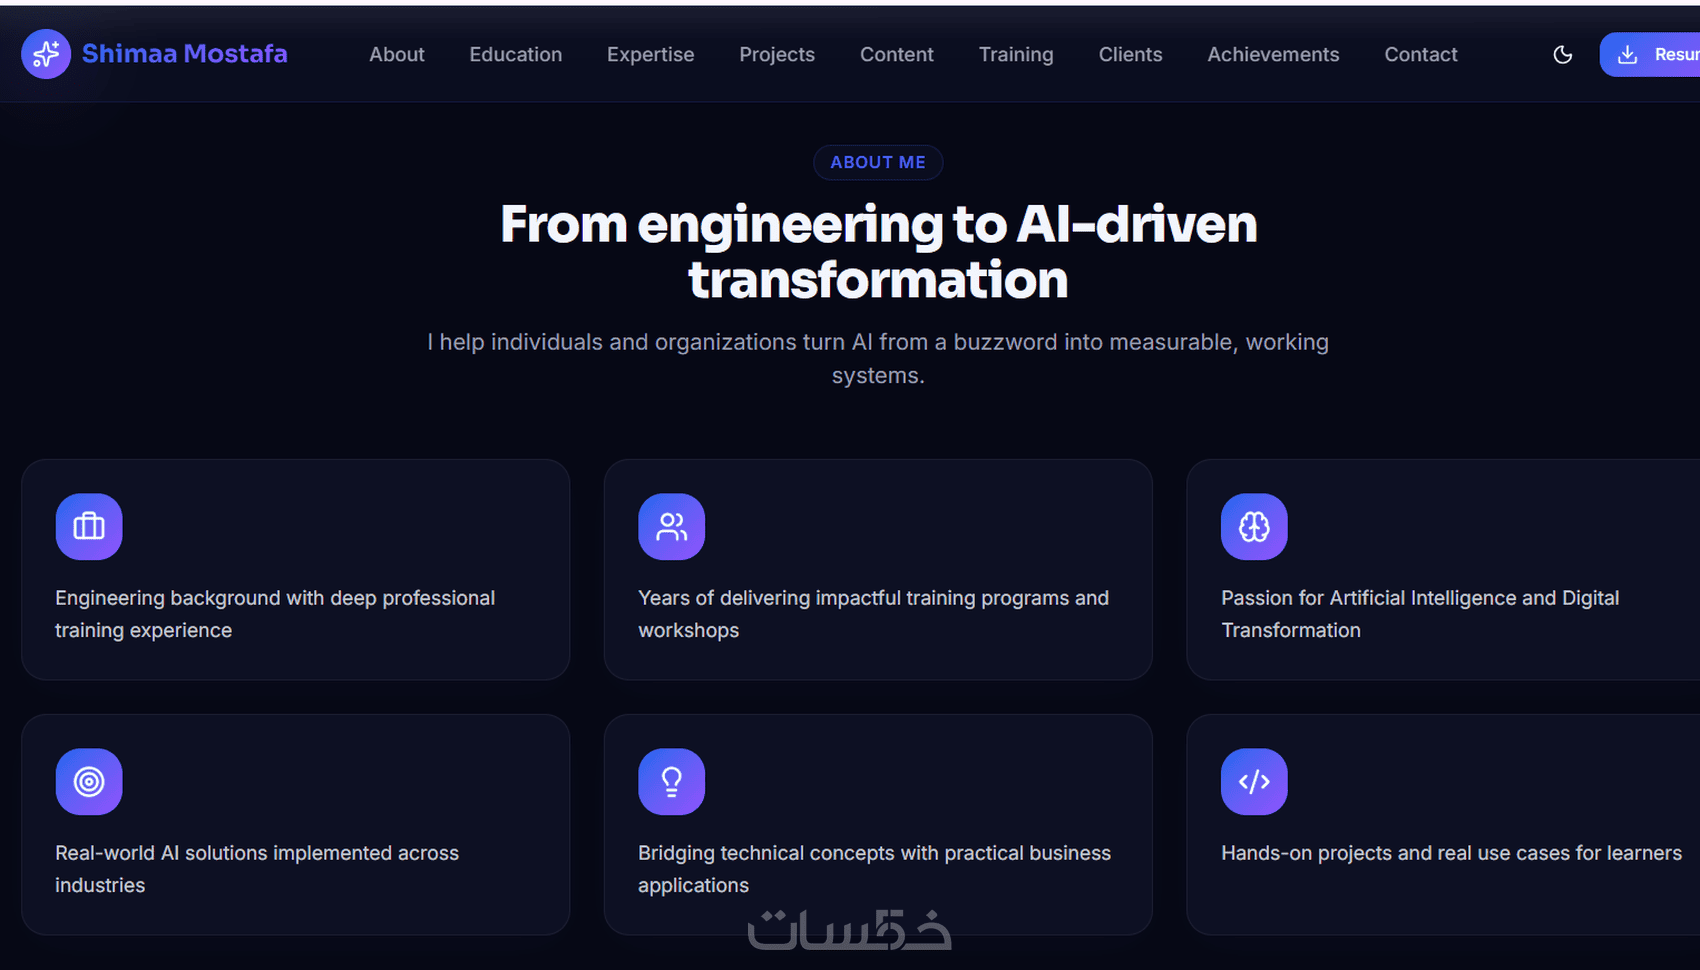Click the download icon on Resume button

point(1627,55)
